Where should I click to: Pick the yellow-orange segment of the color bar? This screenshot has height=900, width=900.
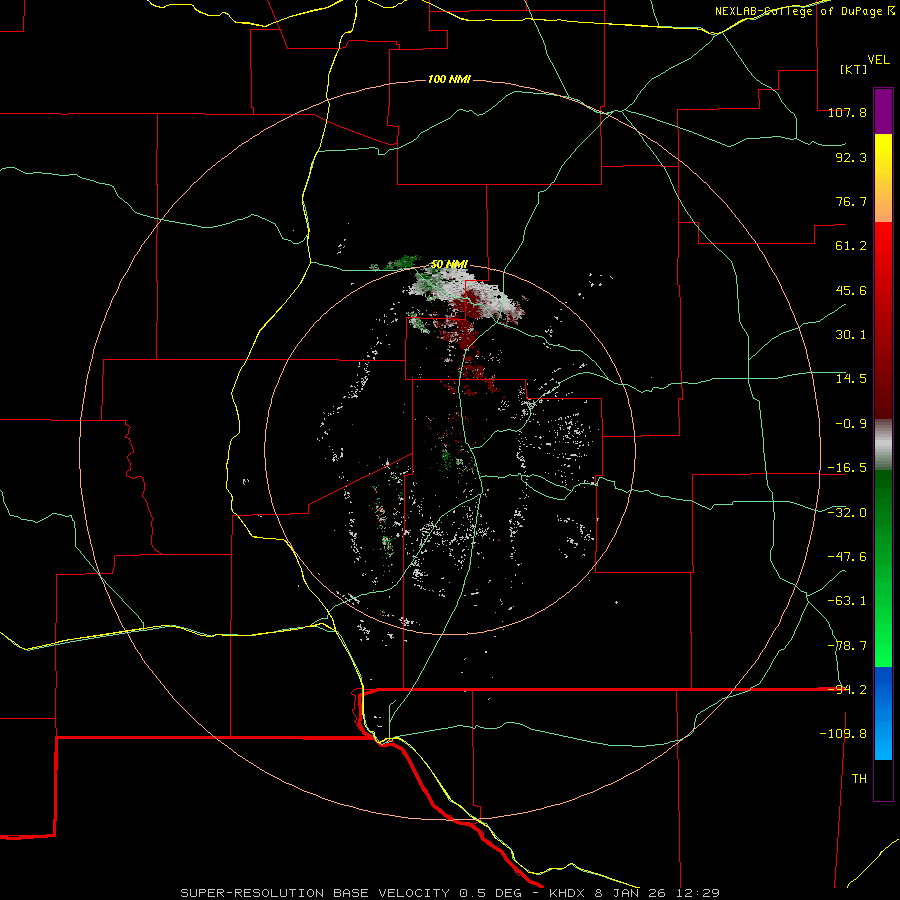tap(883, 178)
